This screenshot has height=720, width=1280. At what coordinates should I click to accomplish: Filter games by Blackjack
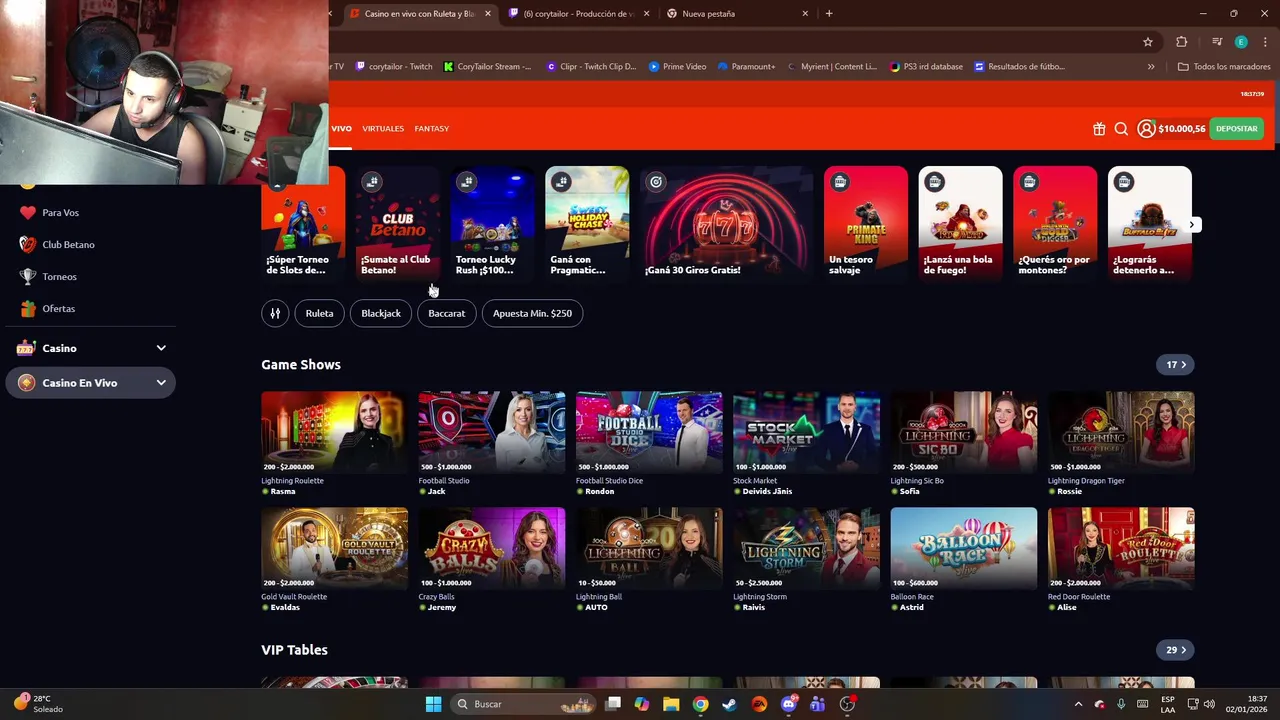pos(381,313)
